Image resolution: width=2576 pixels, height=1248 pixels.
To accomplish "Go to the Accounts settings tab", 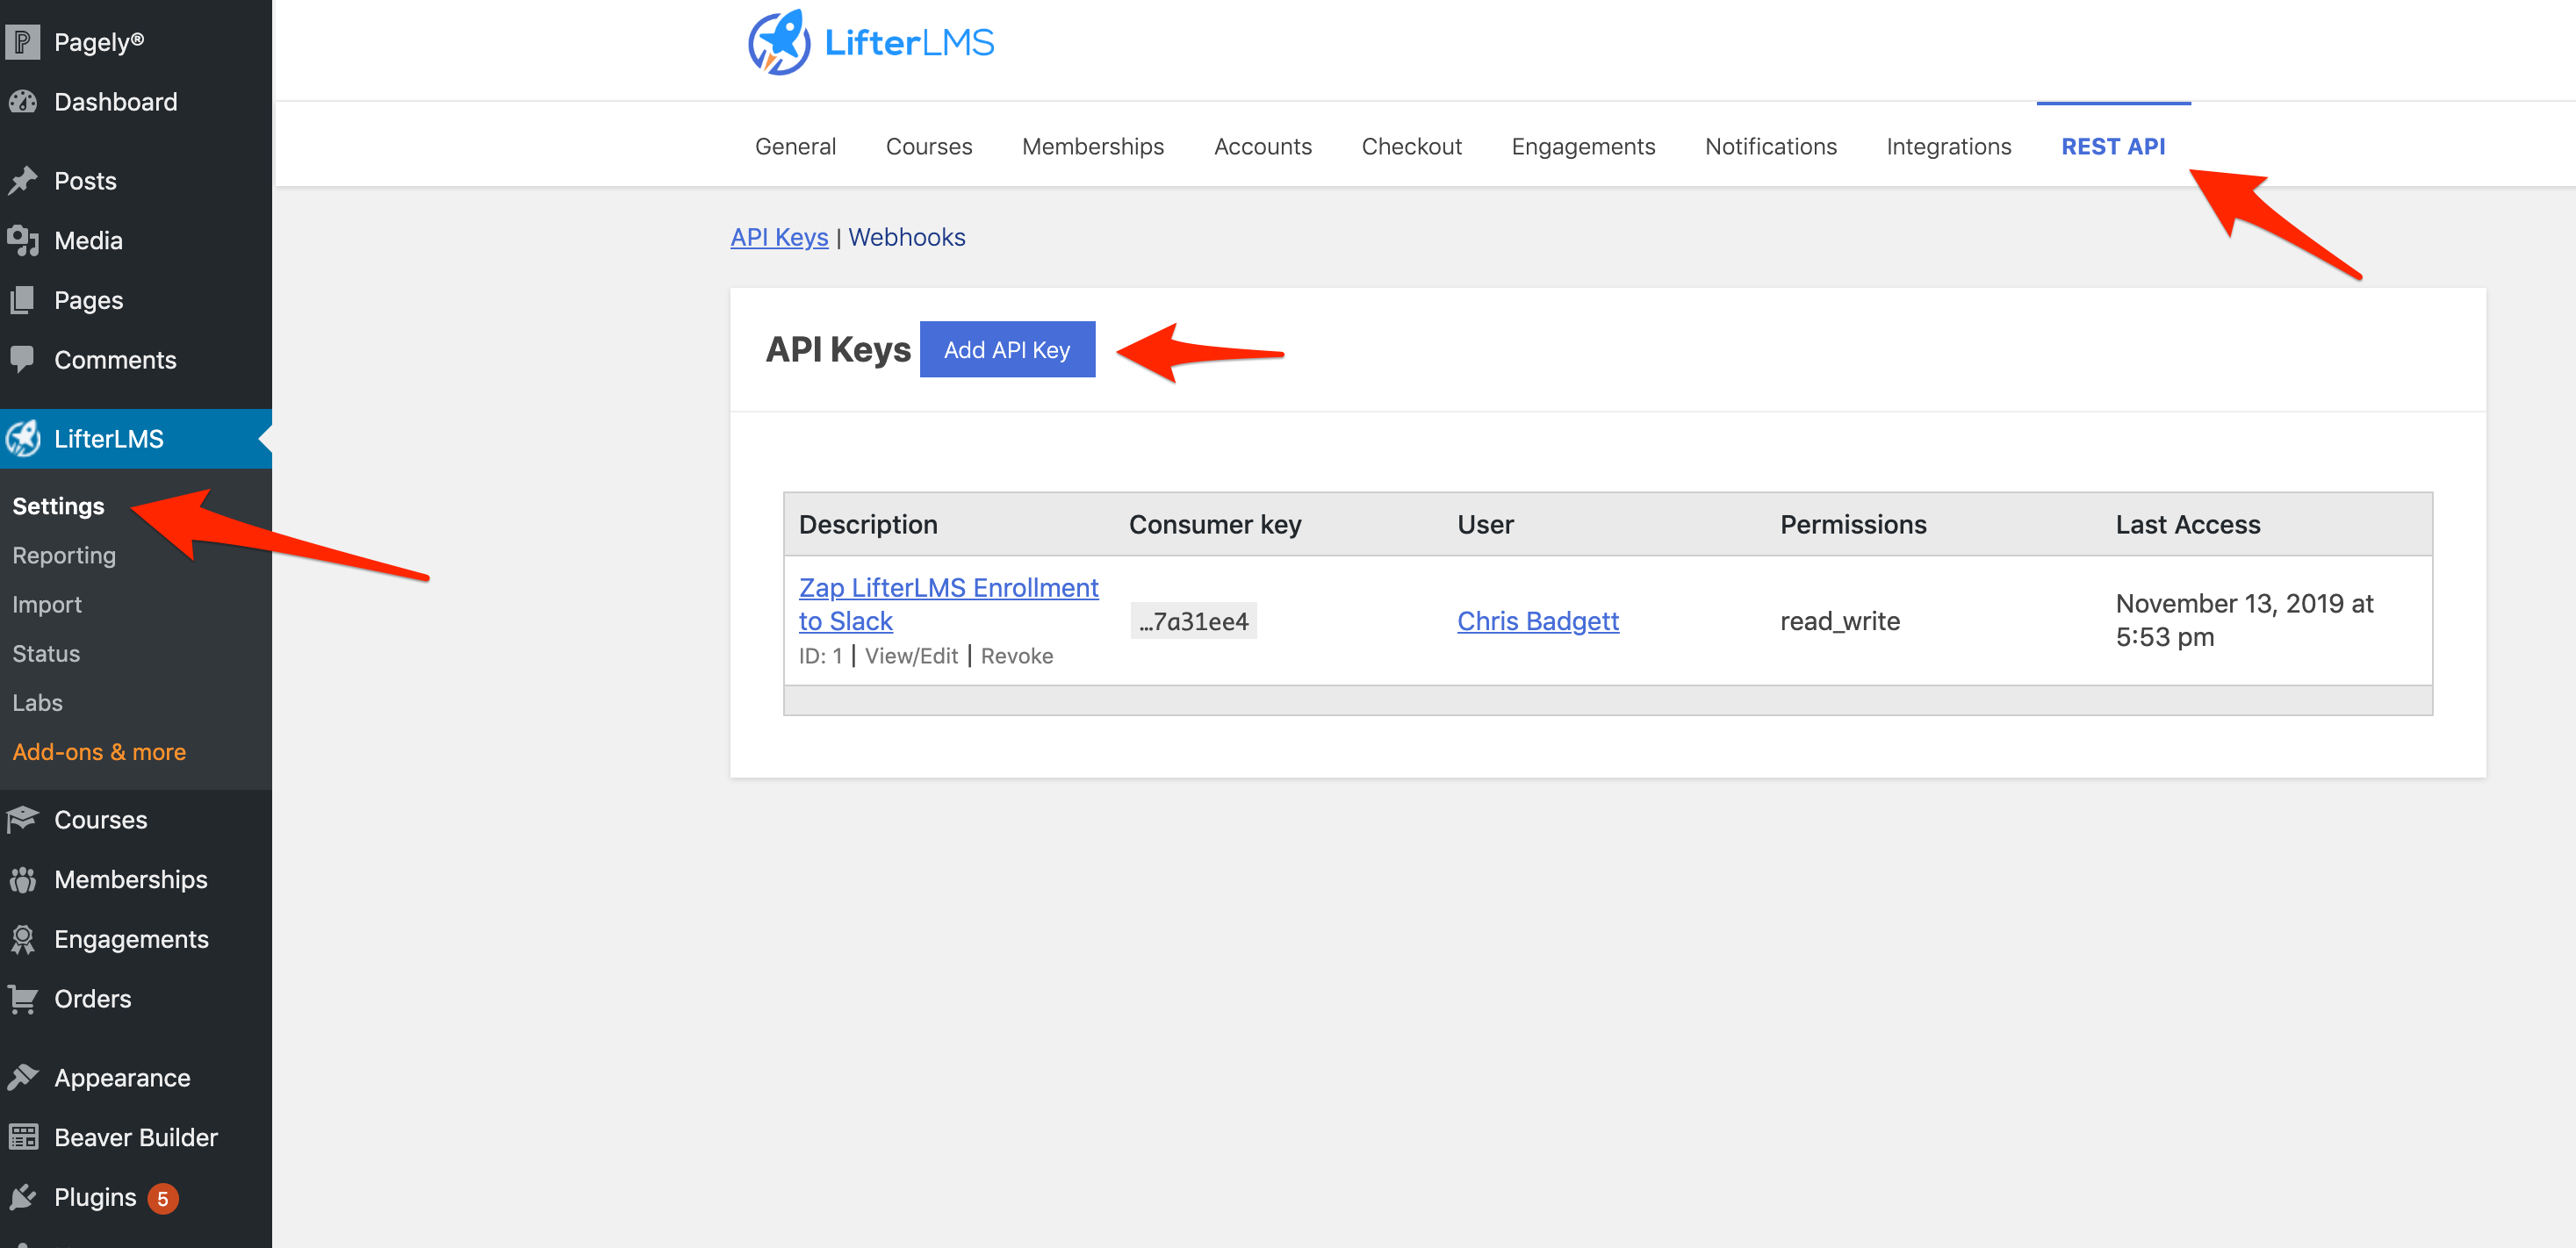I will tap(1262, 146).
